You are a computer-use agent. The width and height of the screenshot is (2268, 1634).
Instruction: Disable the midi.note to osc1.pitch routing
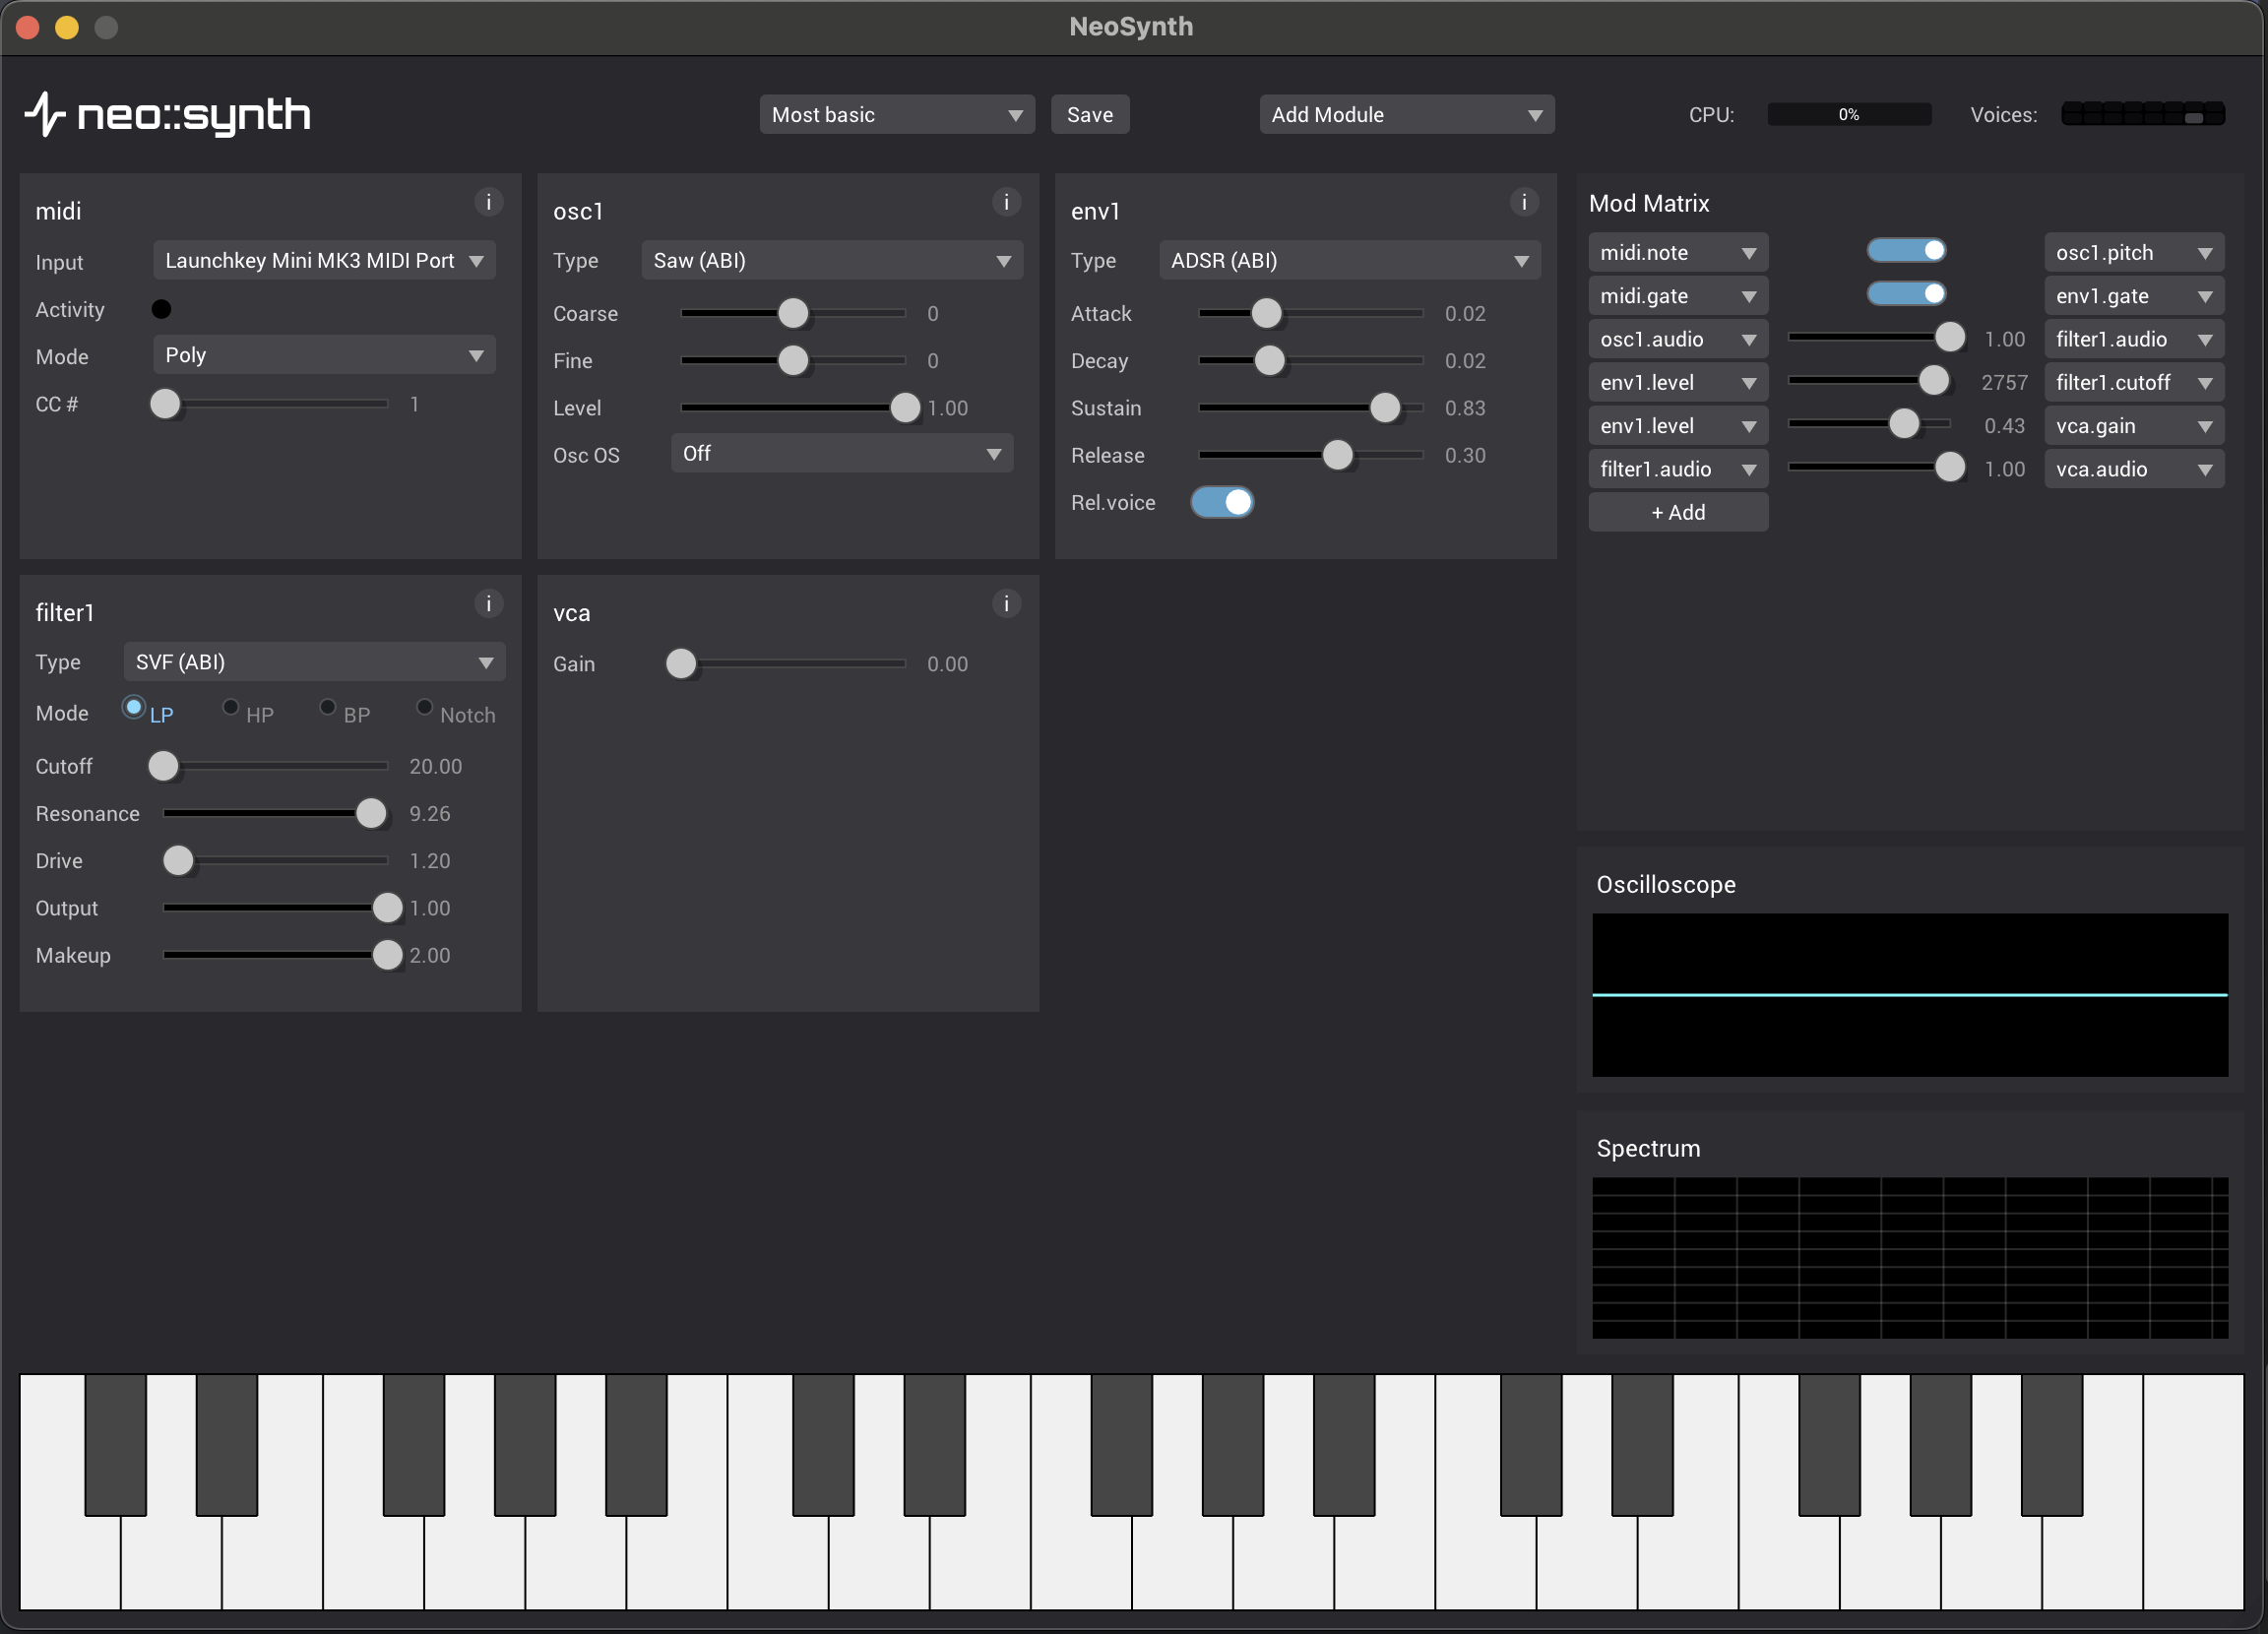pyautogui.click(x=1905, y=251)
